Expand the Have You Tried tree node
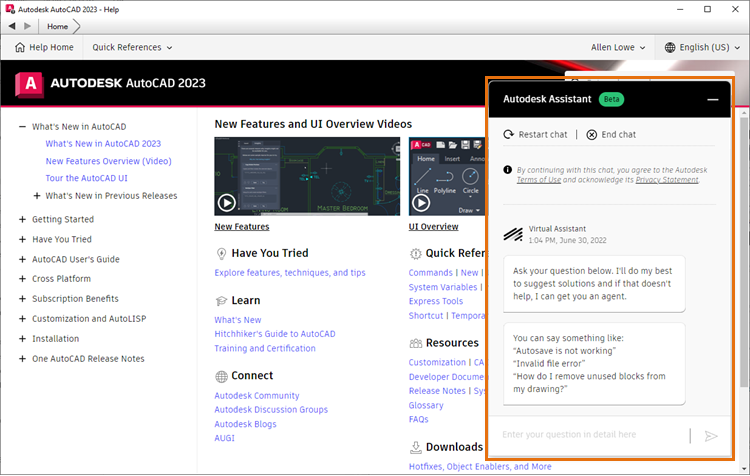Screen dimensions: 750x476 click(22, 239)
